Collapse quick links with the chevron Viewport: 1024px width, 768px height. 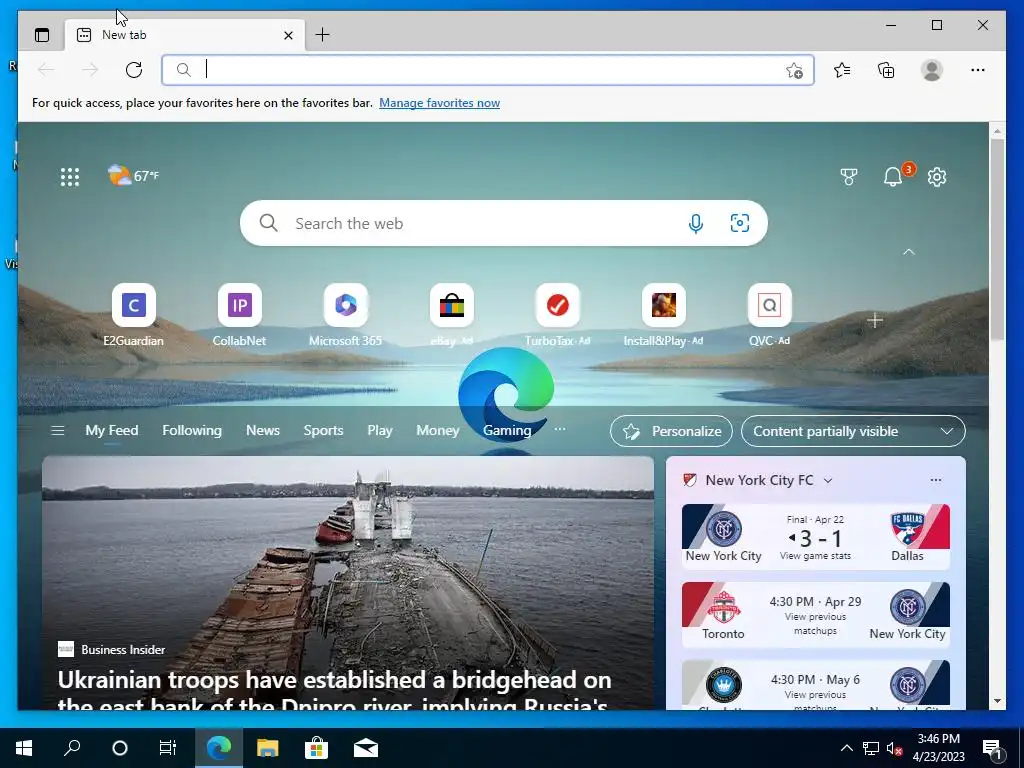click(908, 252)
